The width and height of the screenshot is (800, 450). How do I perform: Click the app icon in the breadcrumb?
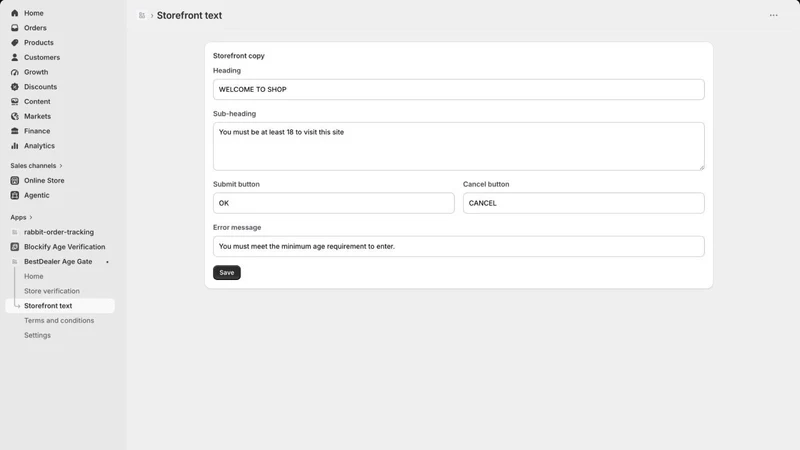pos(142,16)
